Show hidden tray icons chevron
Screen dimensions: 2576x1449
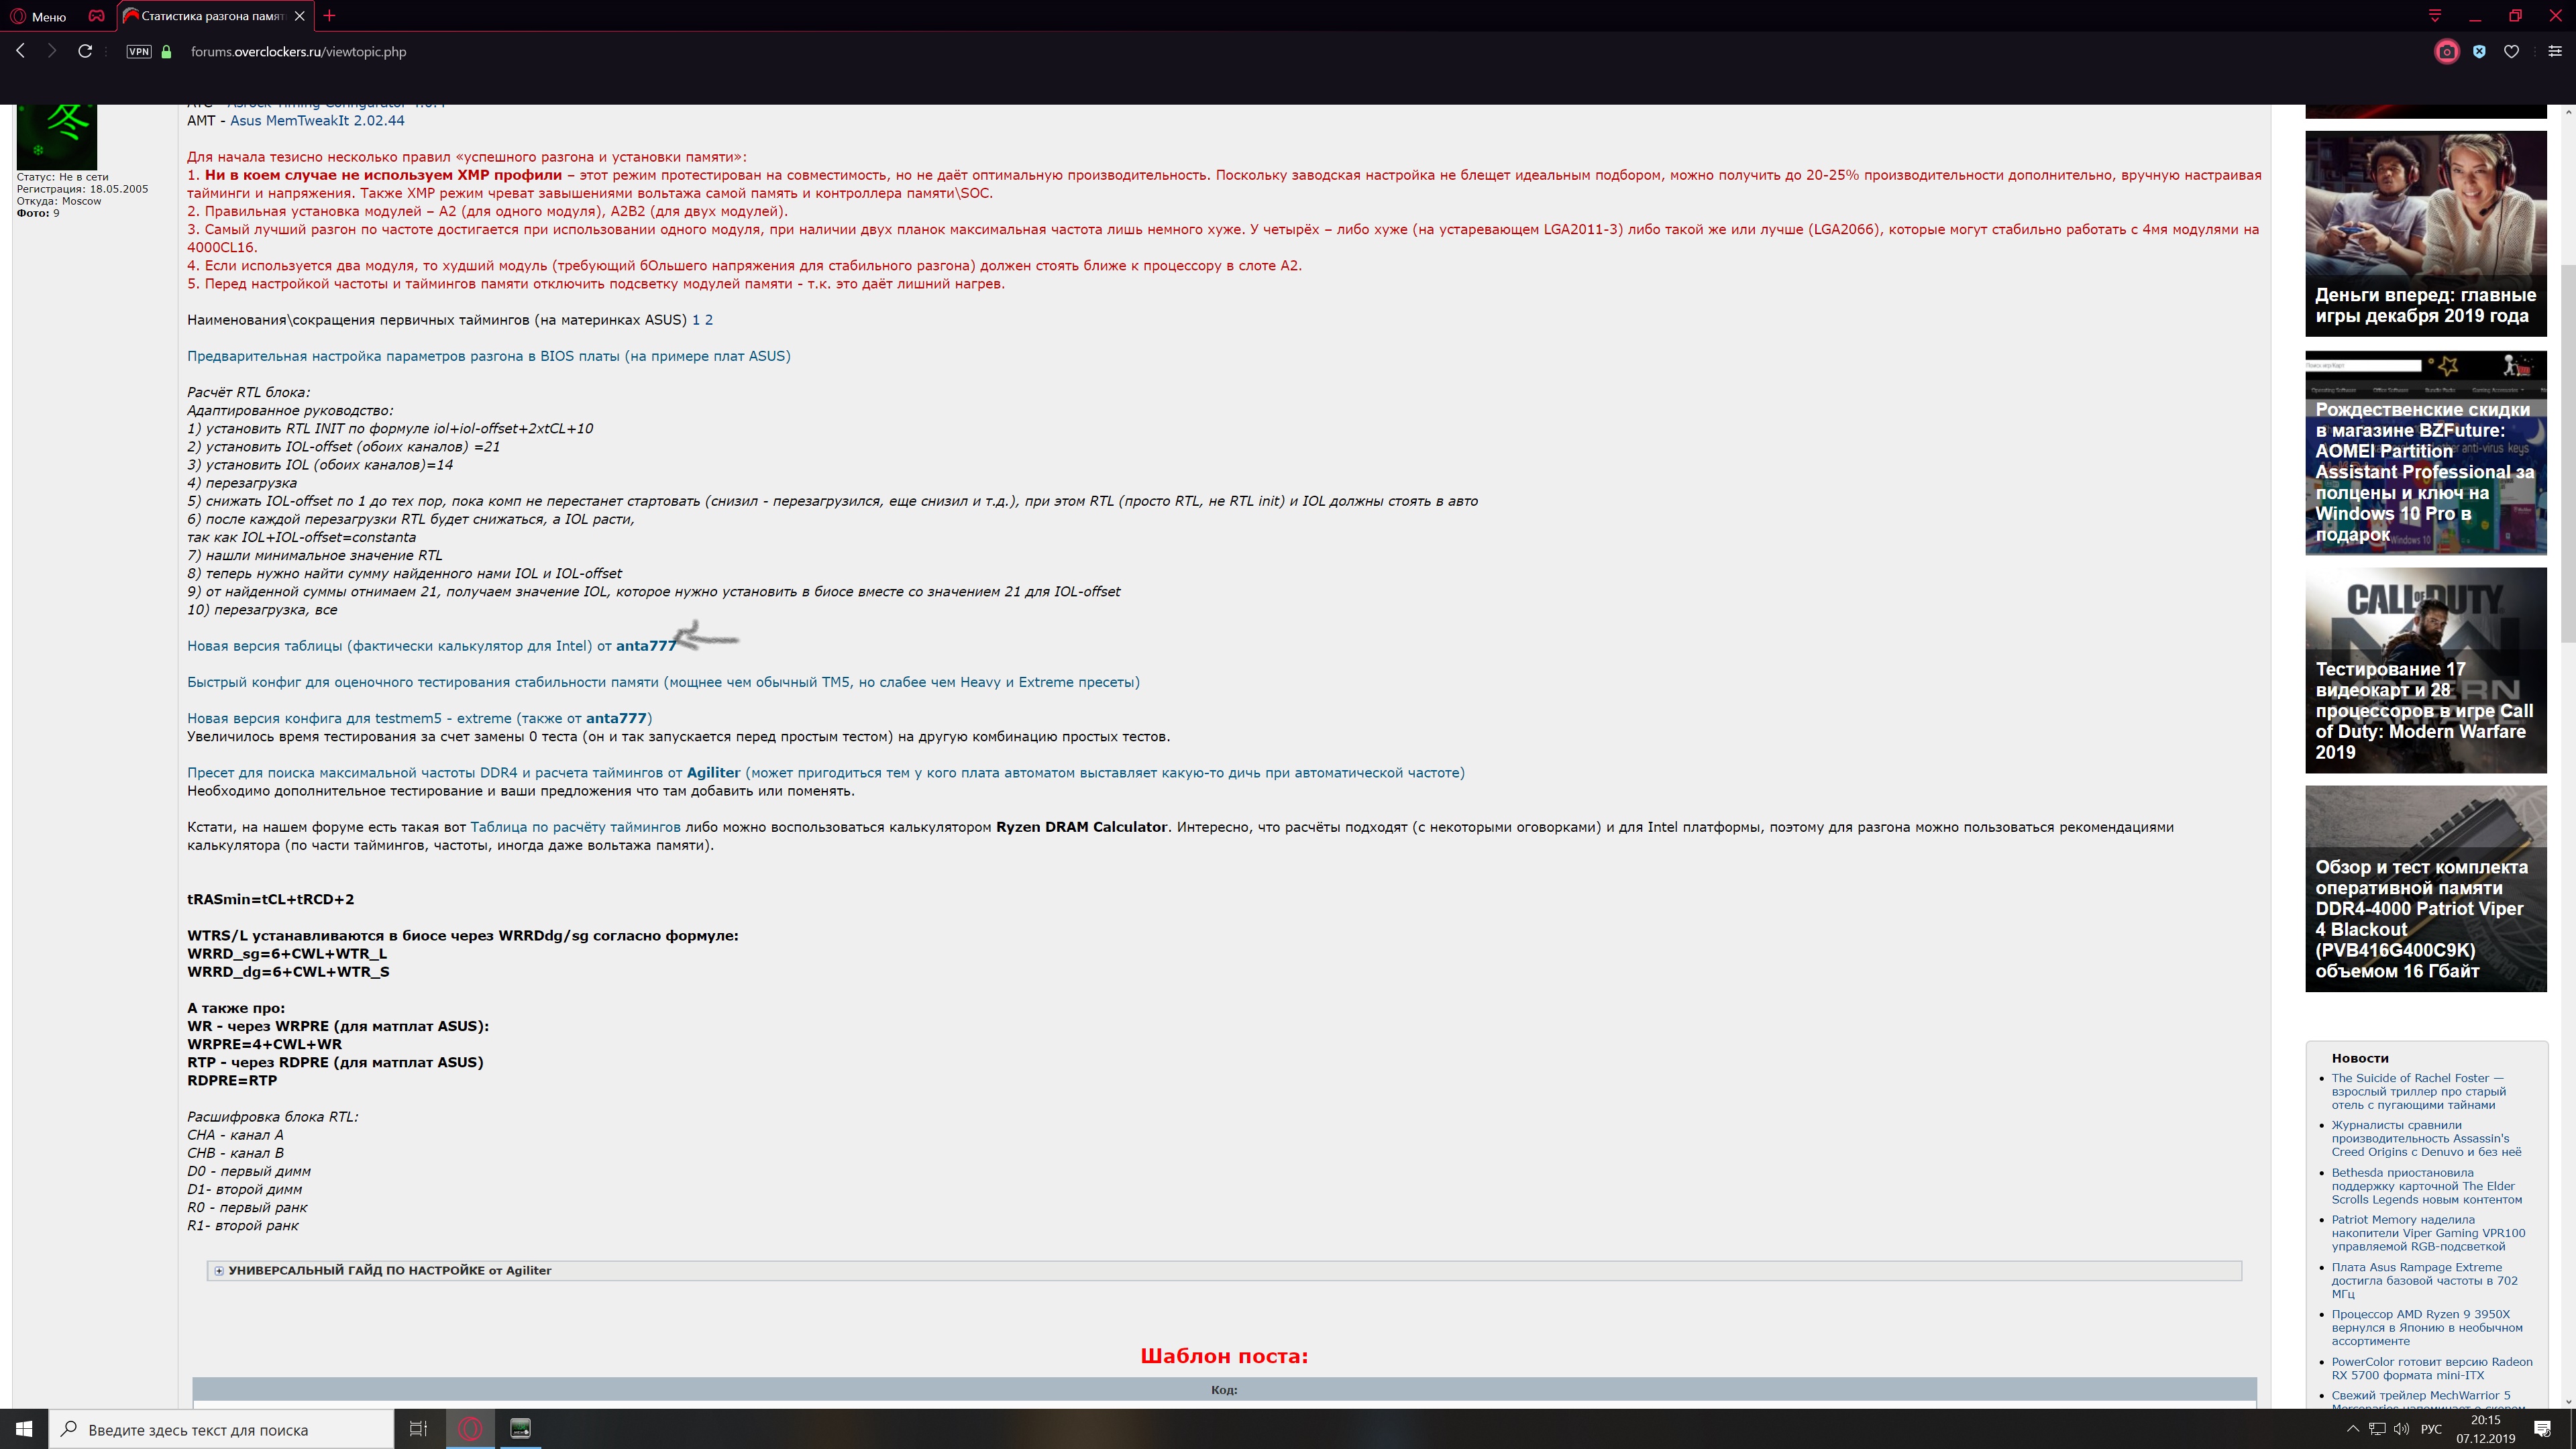coord(2352,1429)
